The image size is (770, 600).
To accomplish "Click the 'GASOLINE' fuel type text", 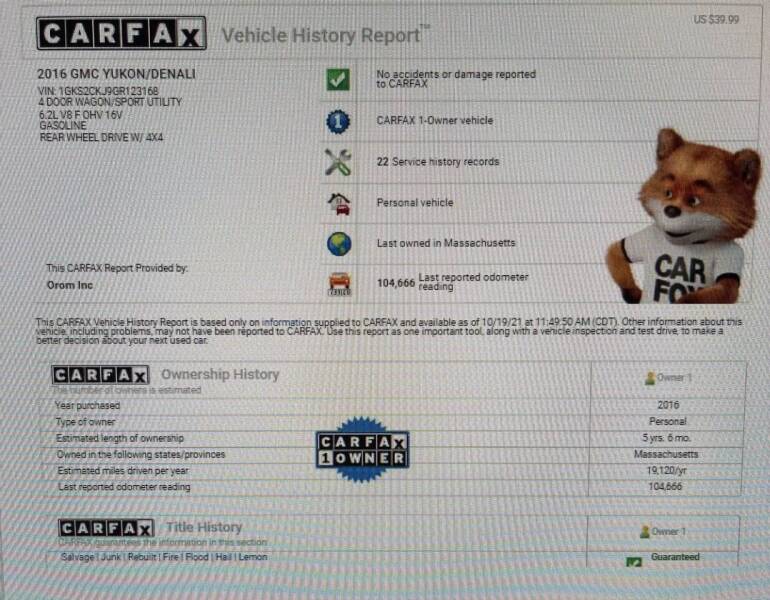I will point(63,126).
